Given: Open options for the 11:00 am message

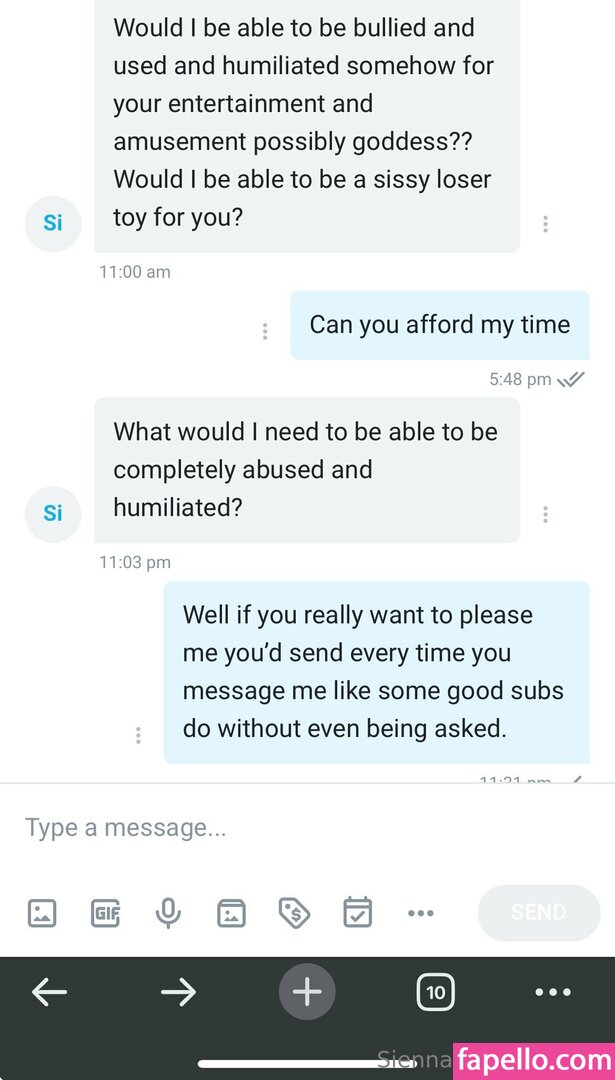Looking at the screenshot, I should click(545, 224).
